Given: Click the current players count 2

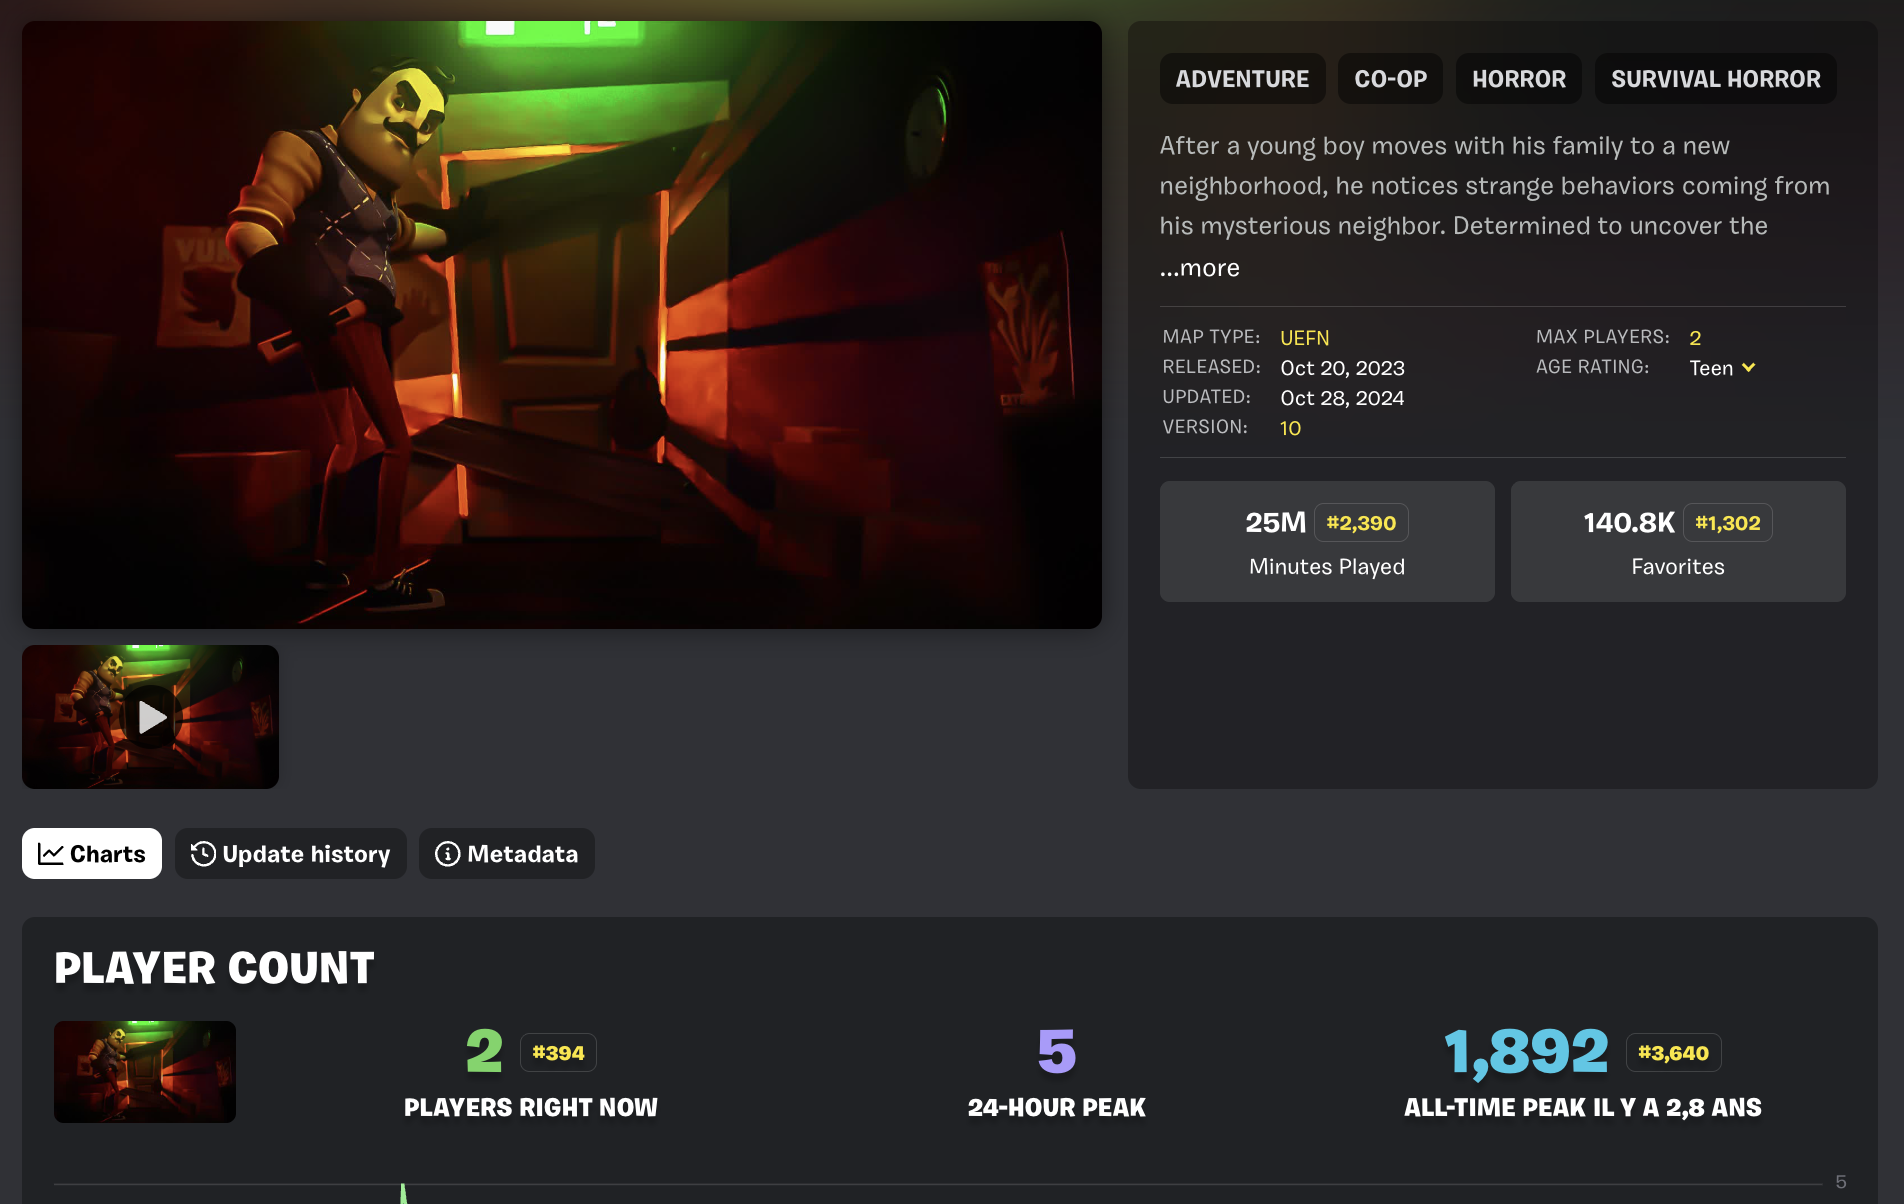Looking at the screenshot, I should (484, 1052).
